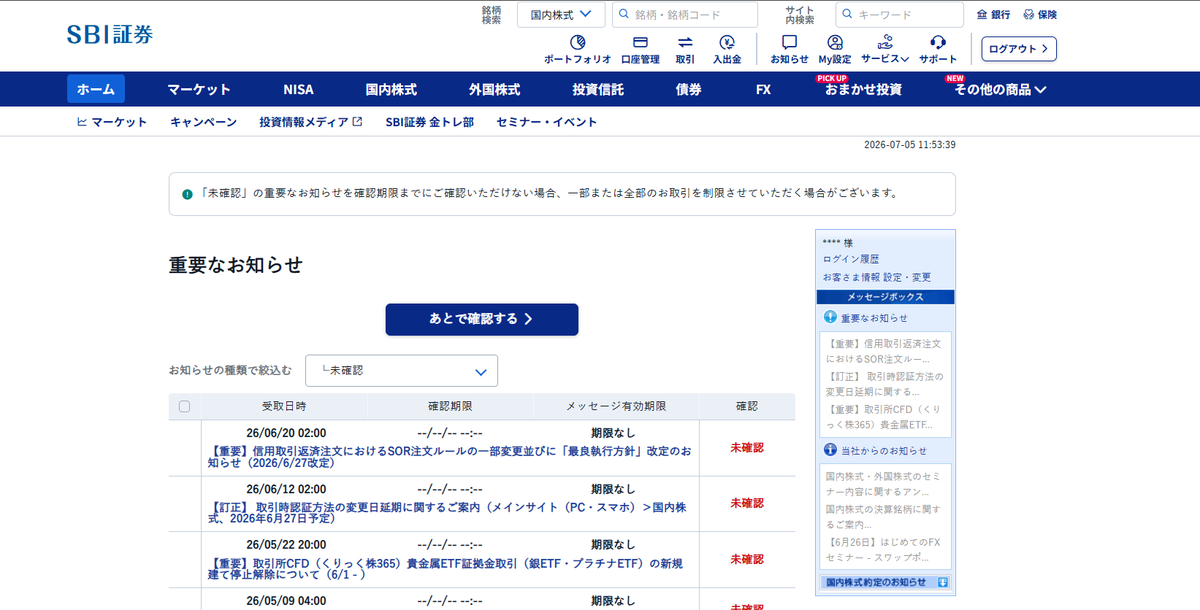
Task: Go to 国内株式 main menu
Action: tap(391, 89)
